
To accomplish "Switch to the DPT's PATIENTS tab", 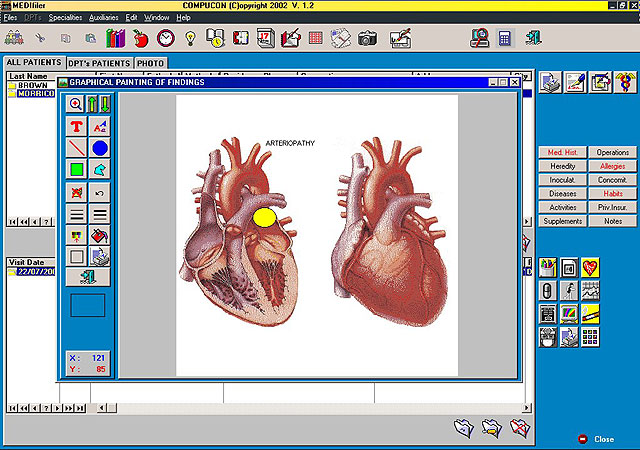I will [99, 63].
